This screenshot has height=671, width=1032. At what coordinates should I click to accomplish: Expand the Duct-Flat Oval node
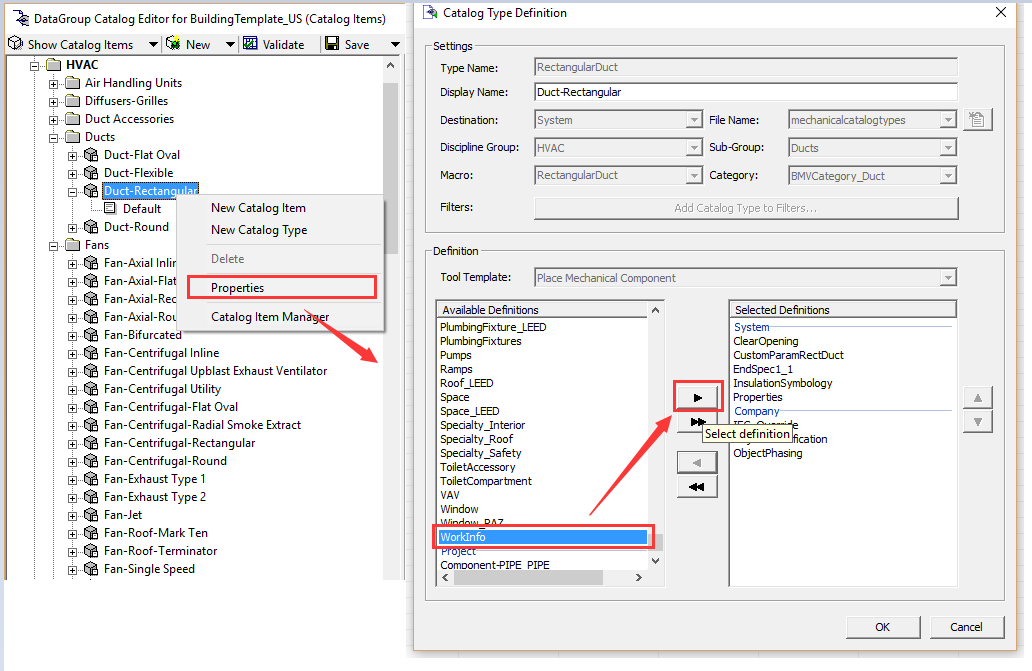[72, 156]
